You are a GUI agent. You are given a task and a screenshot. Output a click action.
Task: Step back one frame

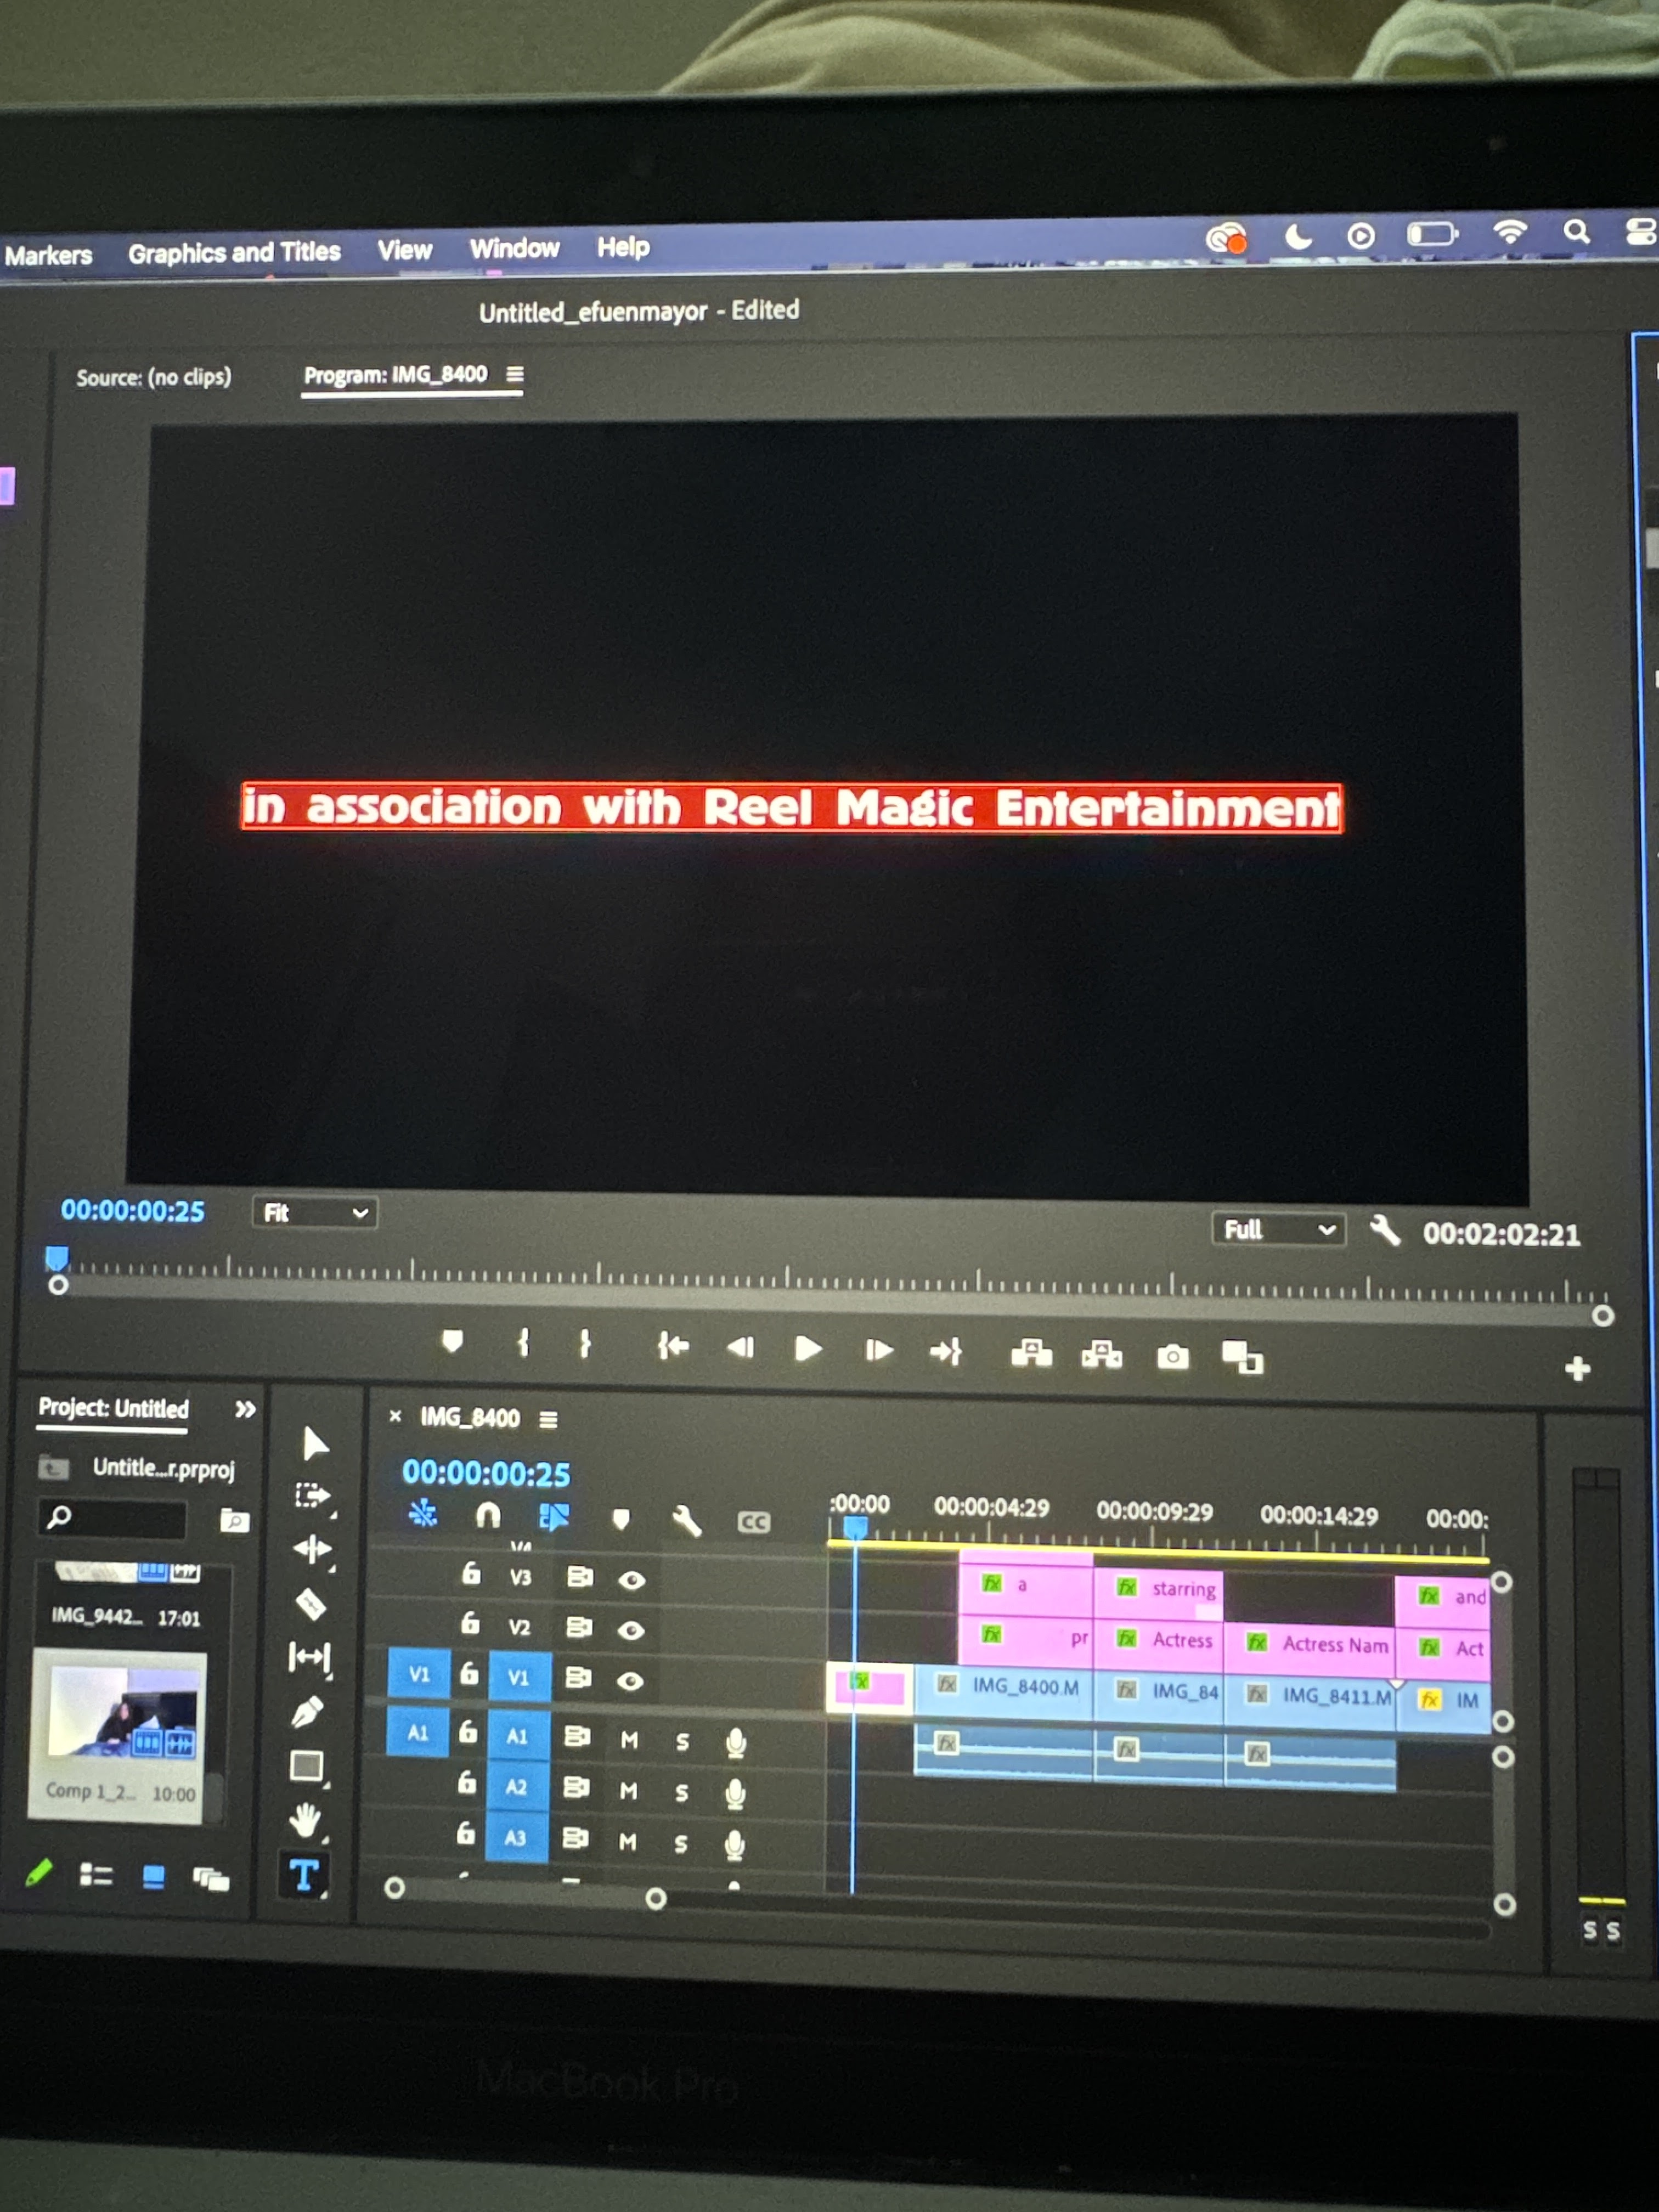click(740, 1348)
